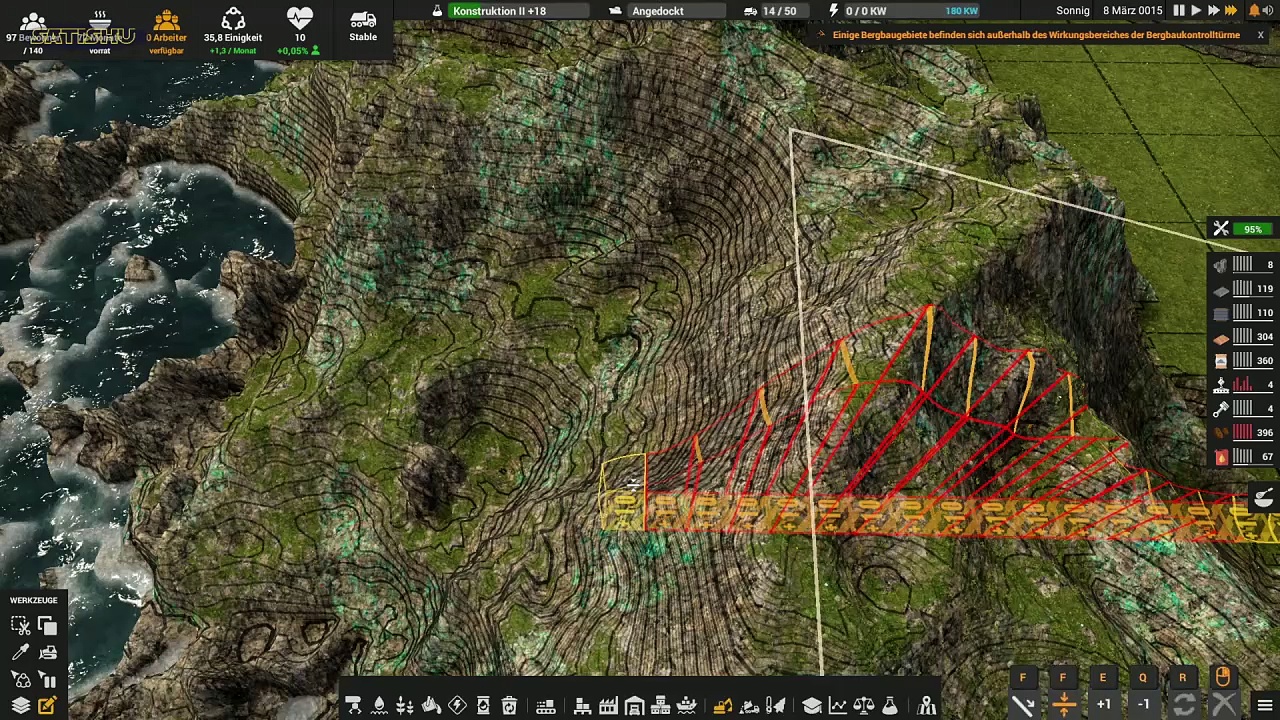Toggle the ramp slope direction button
The height and width of the screenshot is (720, 1280).
pyautogui.click(x=1023, y=704)
